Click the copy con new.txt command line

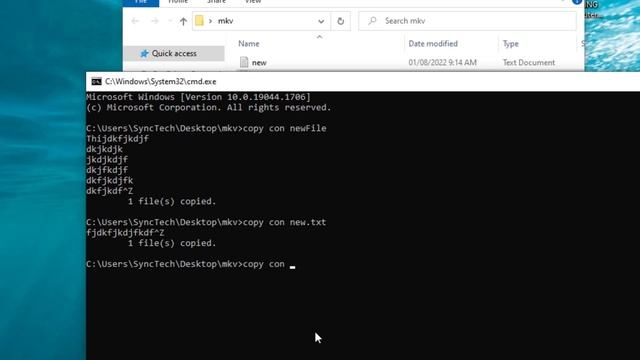coord(206,222)
